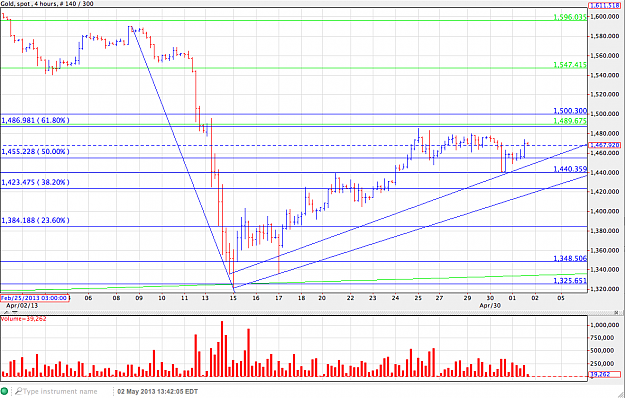Viewport: 625px width, 398px height.
Task: Click the Feb/25/2013 03:00:00 time label
Action: [35, 298]
